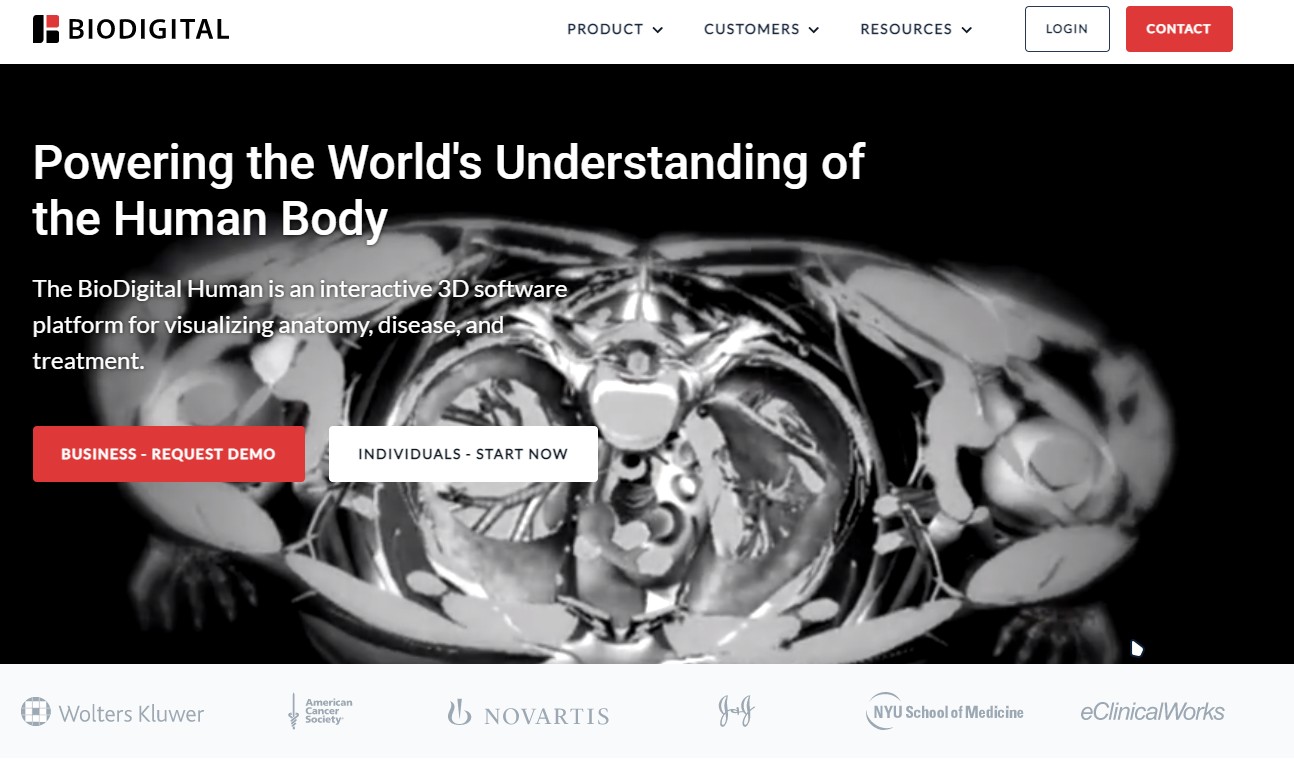1294x759 pixels.
Task: Click the BioDigital logo icon
Action: [x=46, y=29]
